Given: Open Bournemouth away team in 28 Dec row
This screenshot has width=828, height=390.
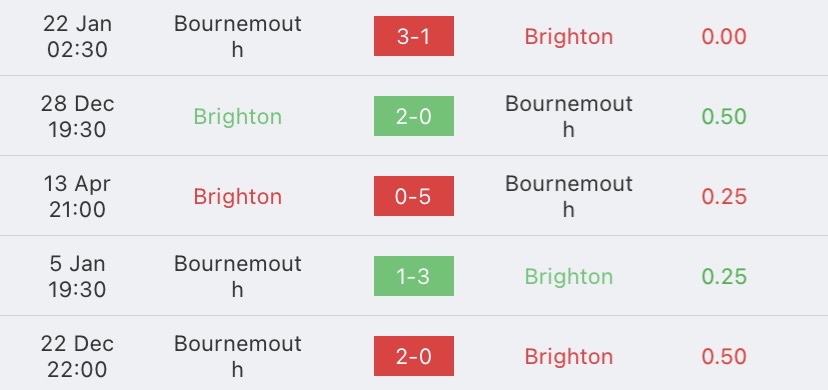Looking at the screenshot, I should [x=569, y=117].
